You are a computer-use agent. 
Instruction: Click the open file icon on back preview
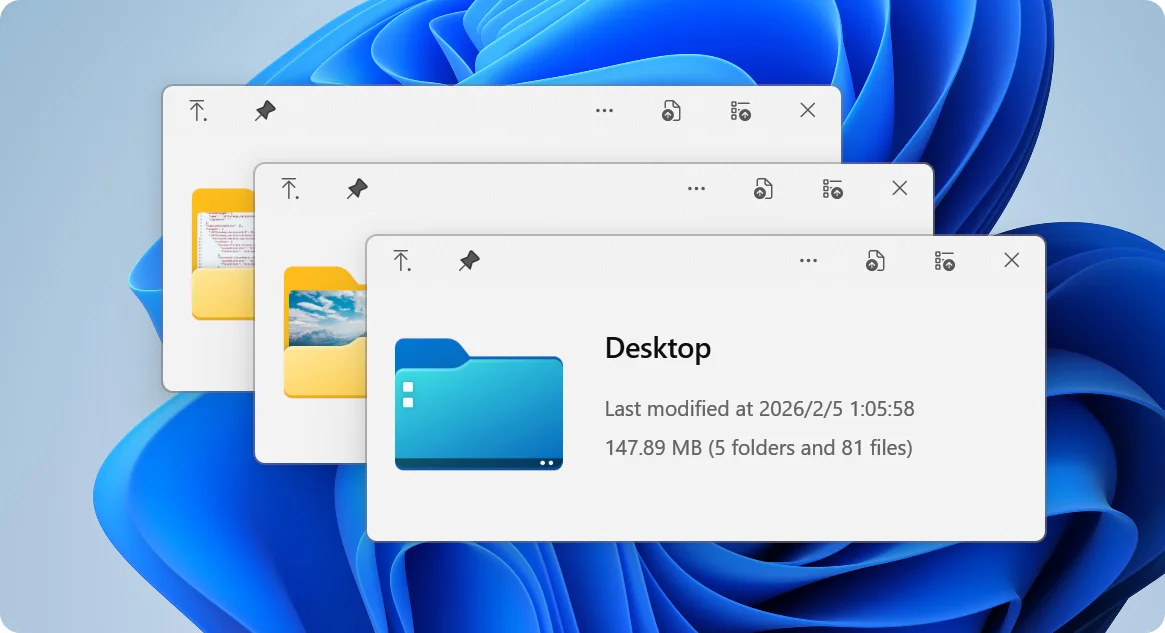pyautogui.click(x=671, y=111)
